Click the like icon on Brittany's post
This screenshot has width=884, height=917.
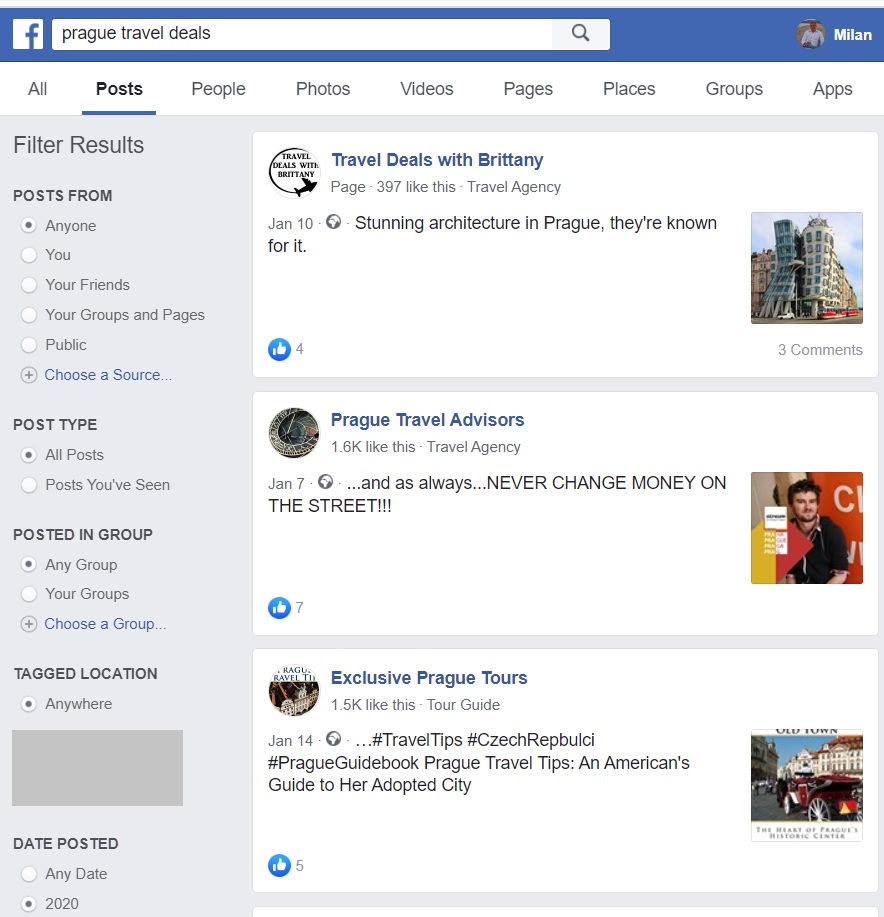pos(279,349)
